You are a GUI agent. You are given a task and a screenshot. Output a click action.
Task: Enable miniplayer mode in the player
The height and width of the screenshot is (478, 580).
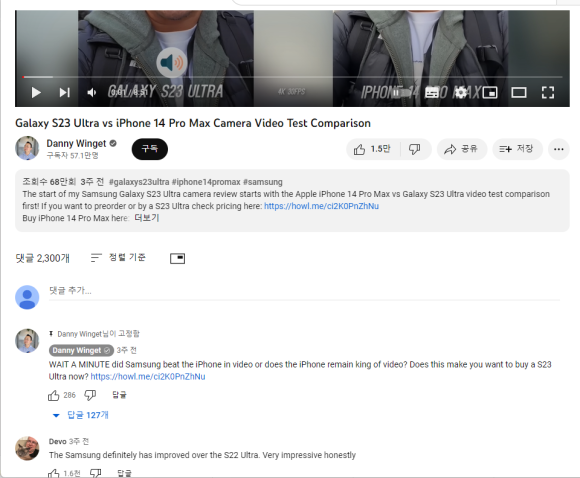click(490, 92)
